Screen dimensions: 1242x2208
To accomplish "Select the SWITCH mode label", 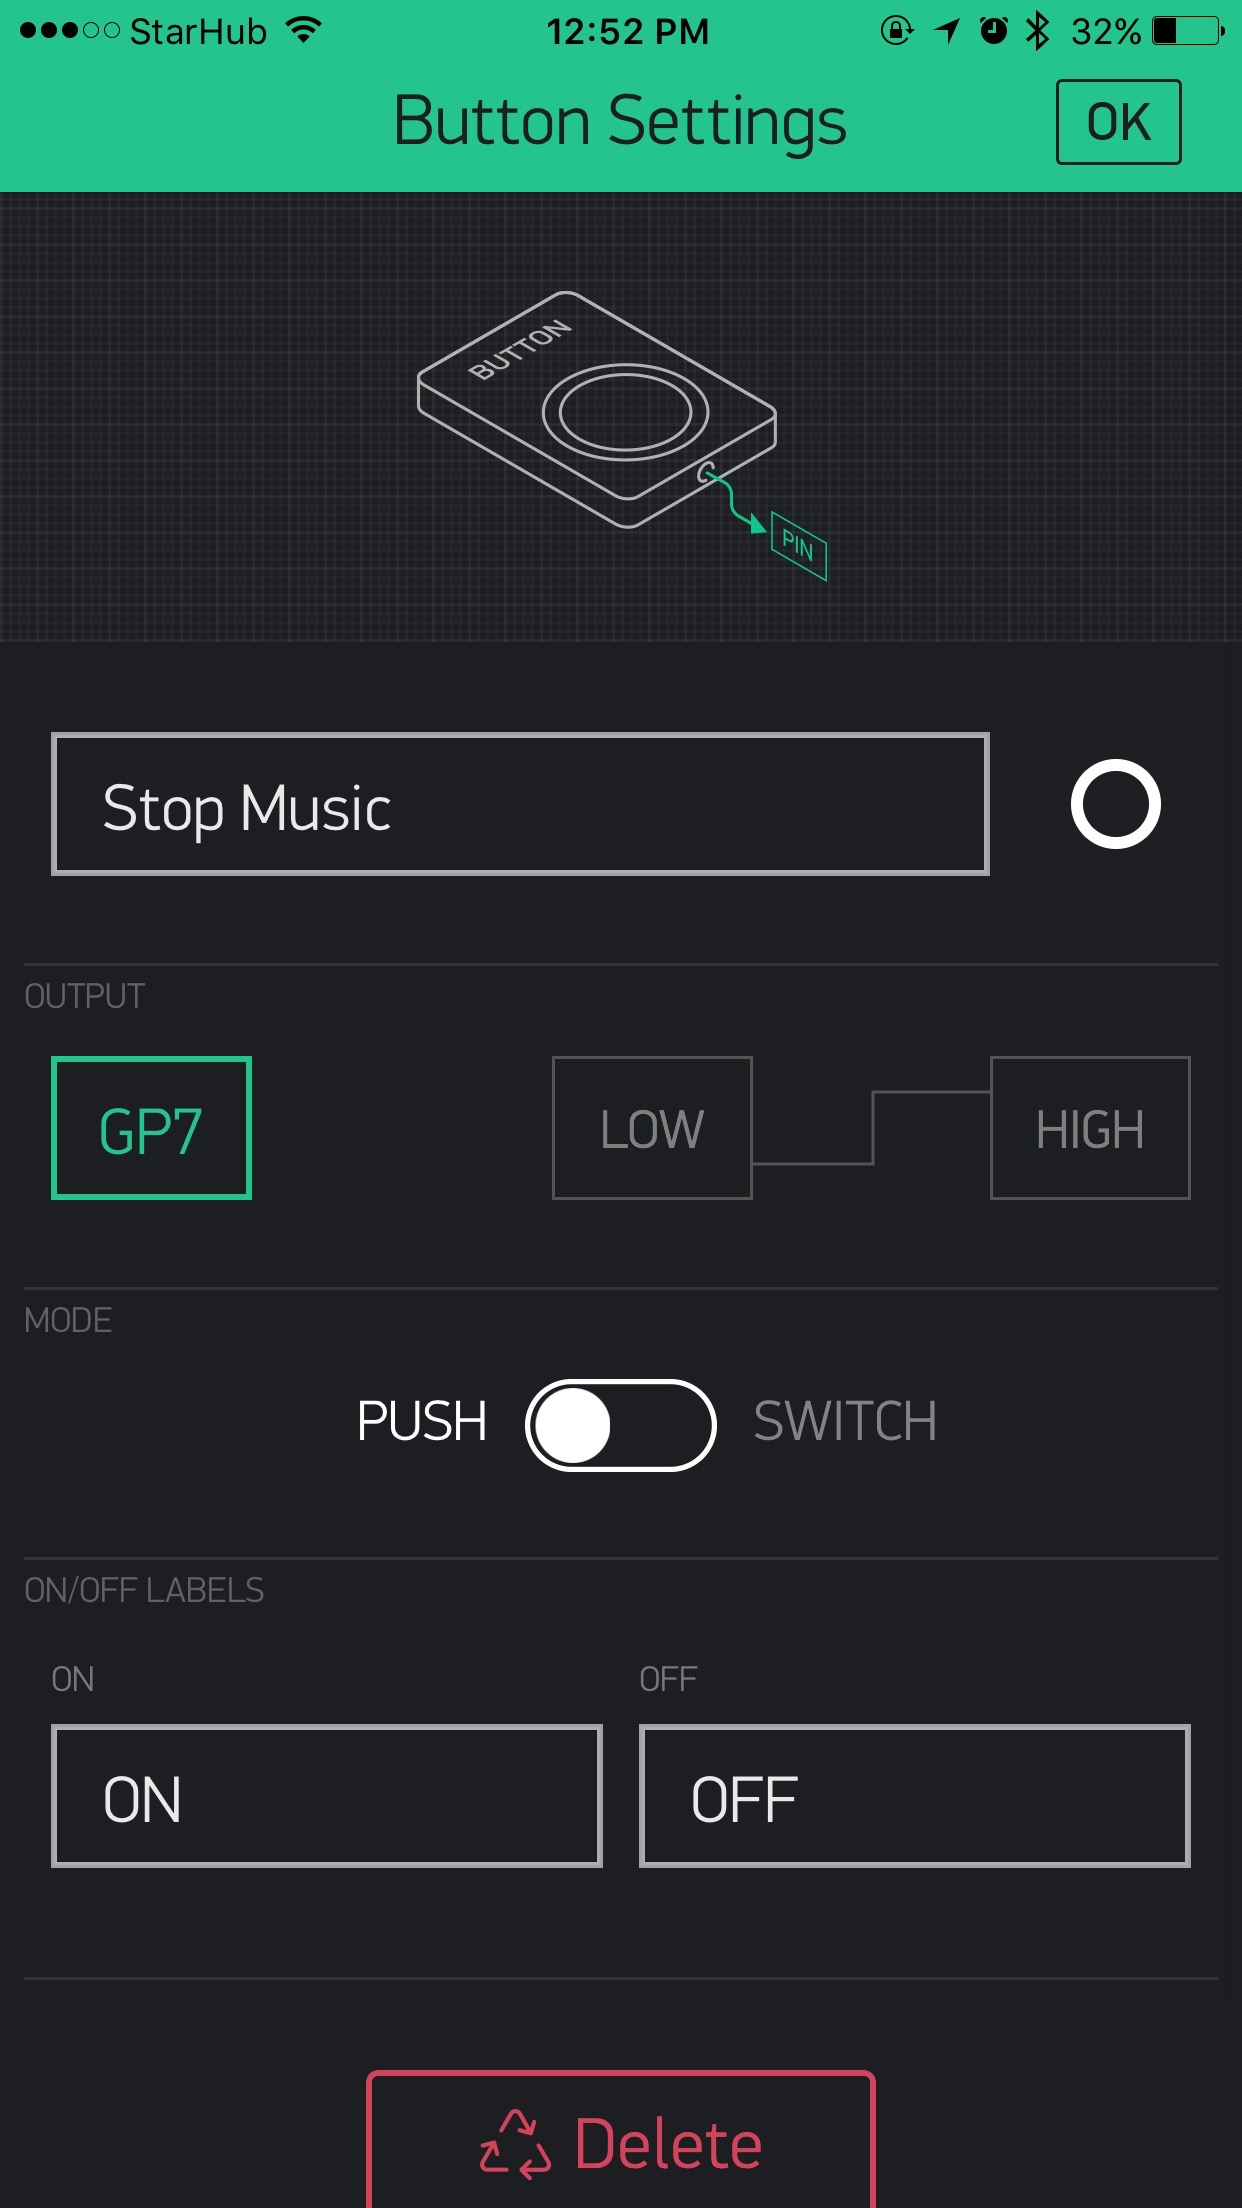I will (845, 1421).
